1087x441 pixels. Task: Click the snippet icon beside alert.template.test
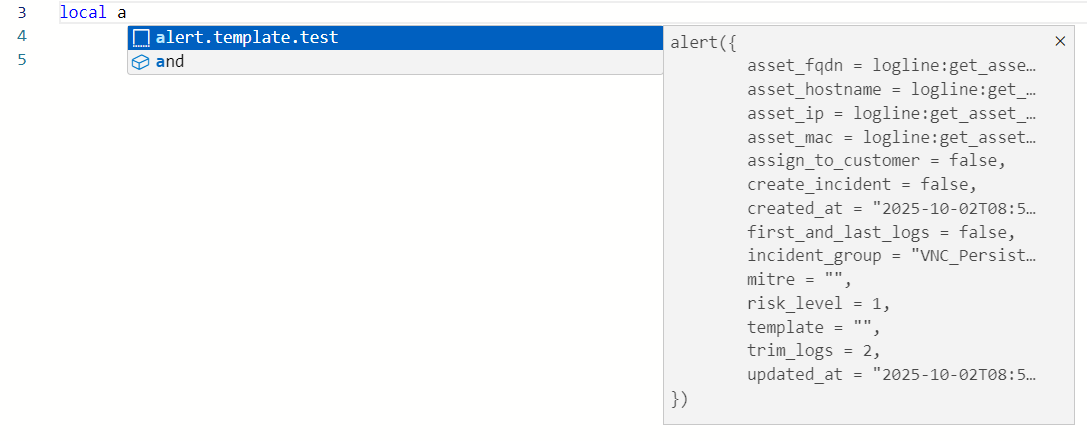tap(141, 38)
